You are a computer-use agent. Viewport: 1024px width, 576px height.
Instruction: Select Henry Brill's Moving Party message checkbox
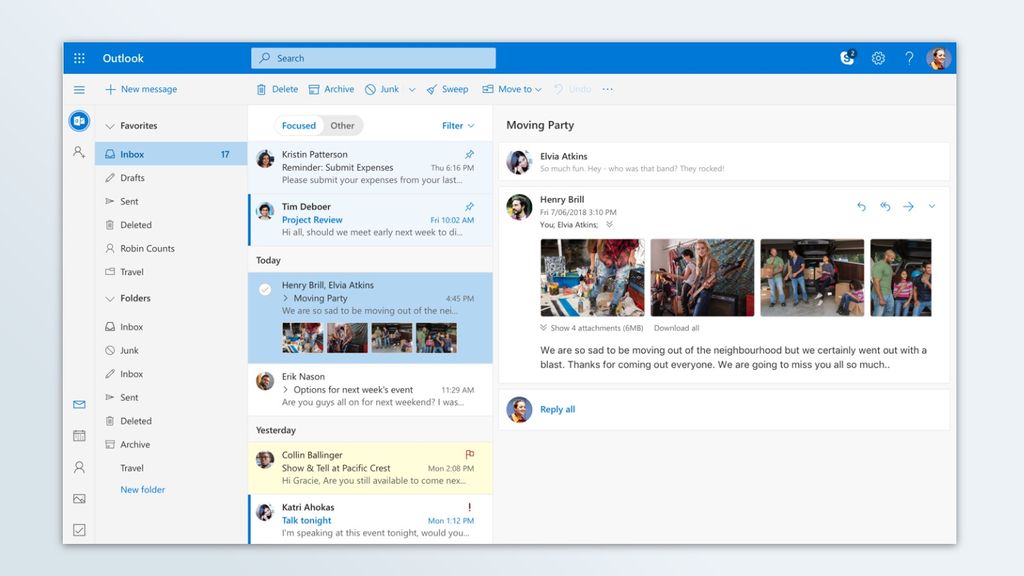(264, 289)
